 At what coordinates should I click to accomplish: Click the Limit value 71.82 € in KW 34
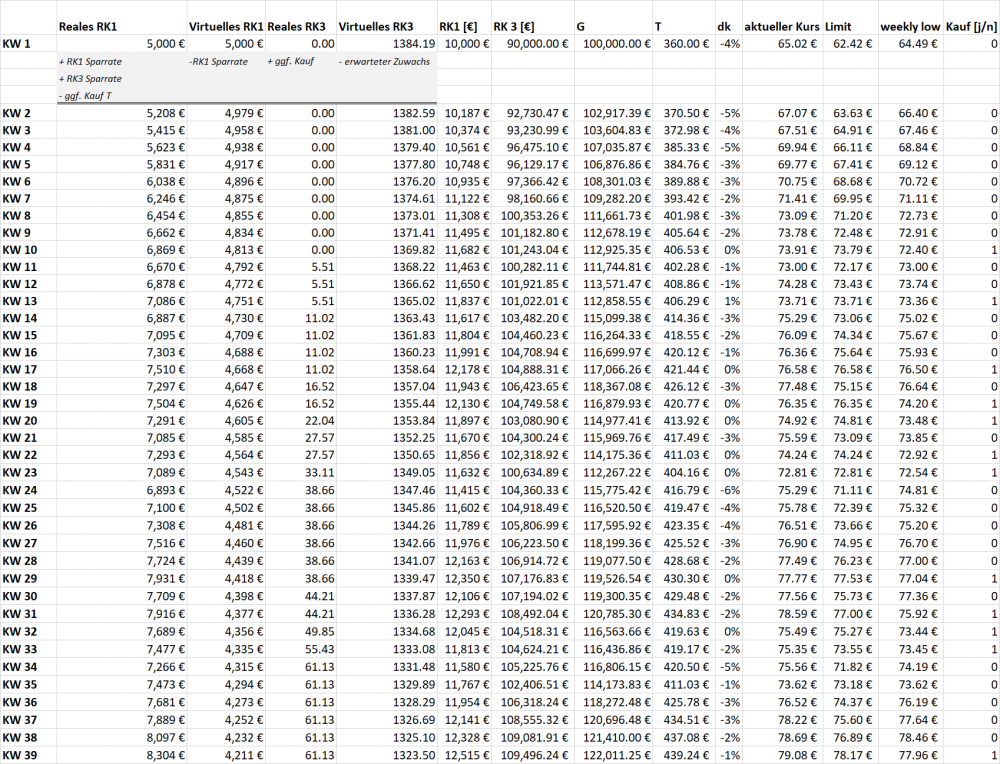click(x=853, y=667)
